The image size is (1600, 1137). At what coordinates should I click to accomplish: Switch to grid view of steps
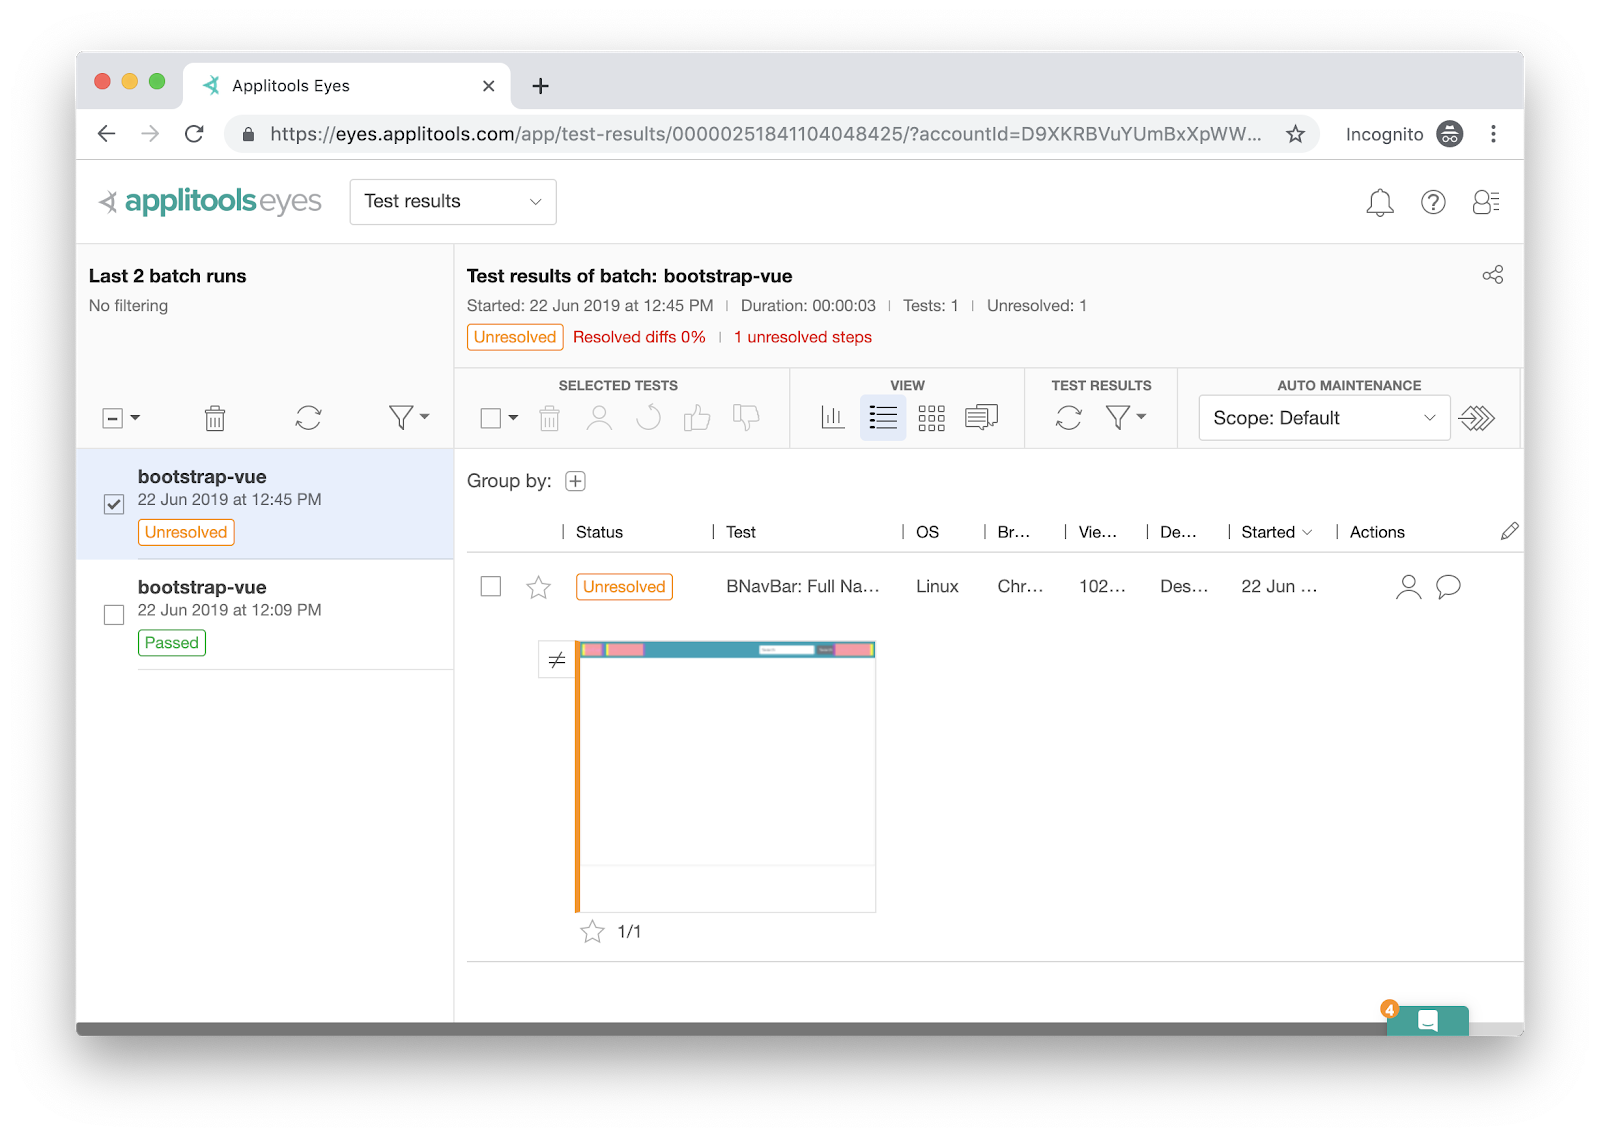[931, 418]
